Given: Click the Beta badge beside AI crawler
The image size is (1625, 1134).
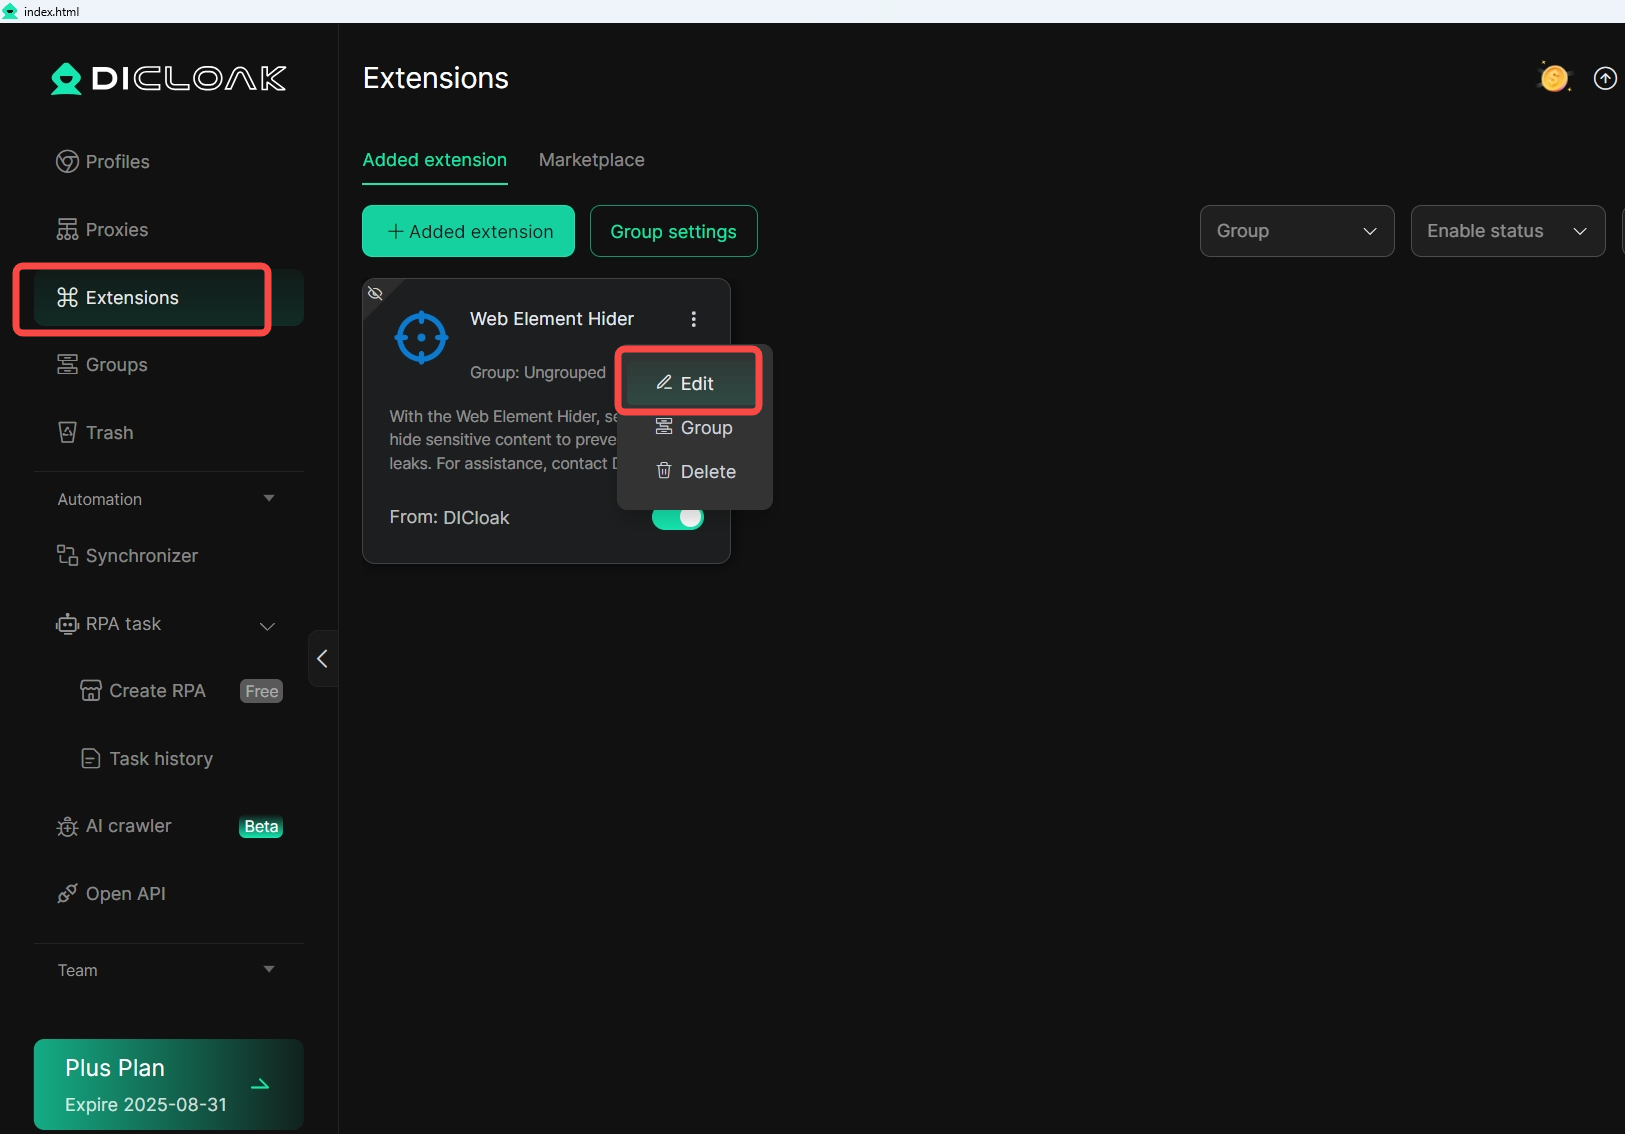Looking at the screenshot, I should pyautogui.click(x=261, y=827).
